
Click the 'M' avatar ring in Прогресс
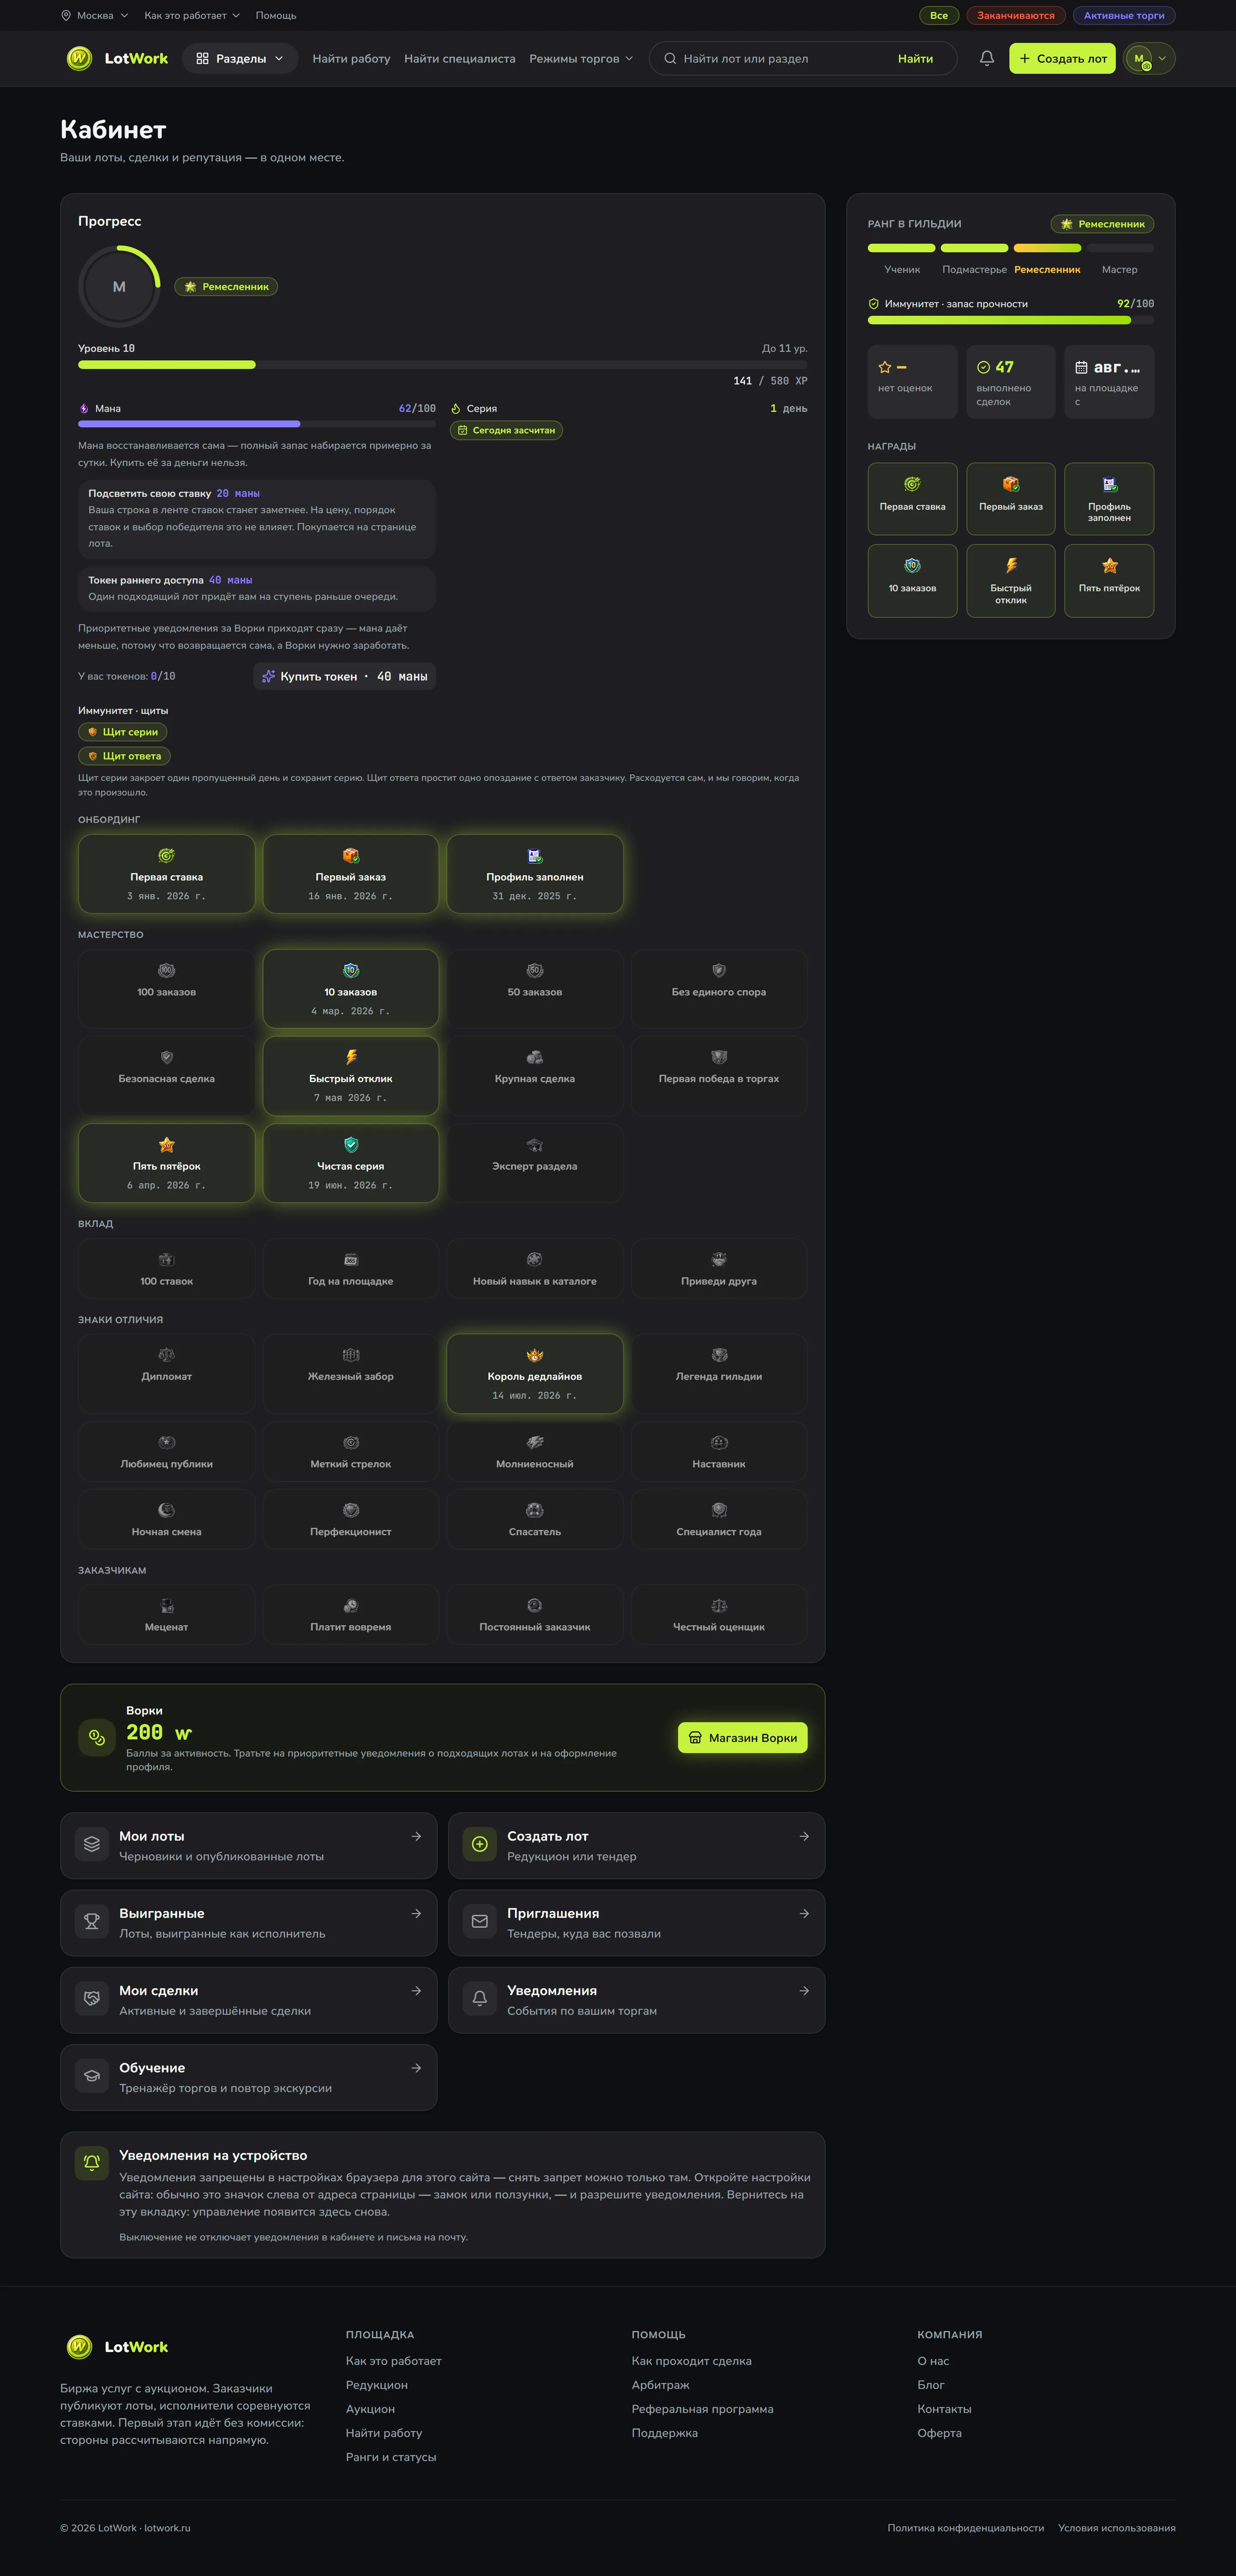coord(119,287)
